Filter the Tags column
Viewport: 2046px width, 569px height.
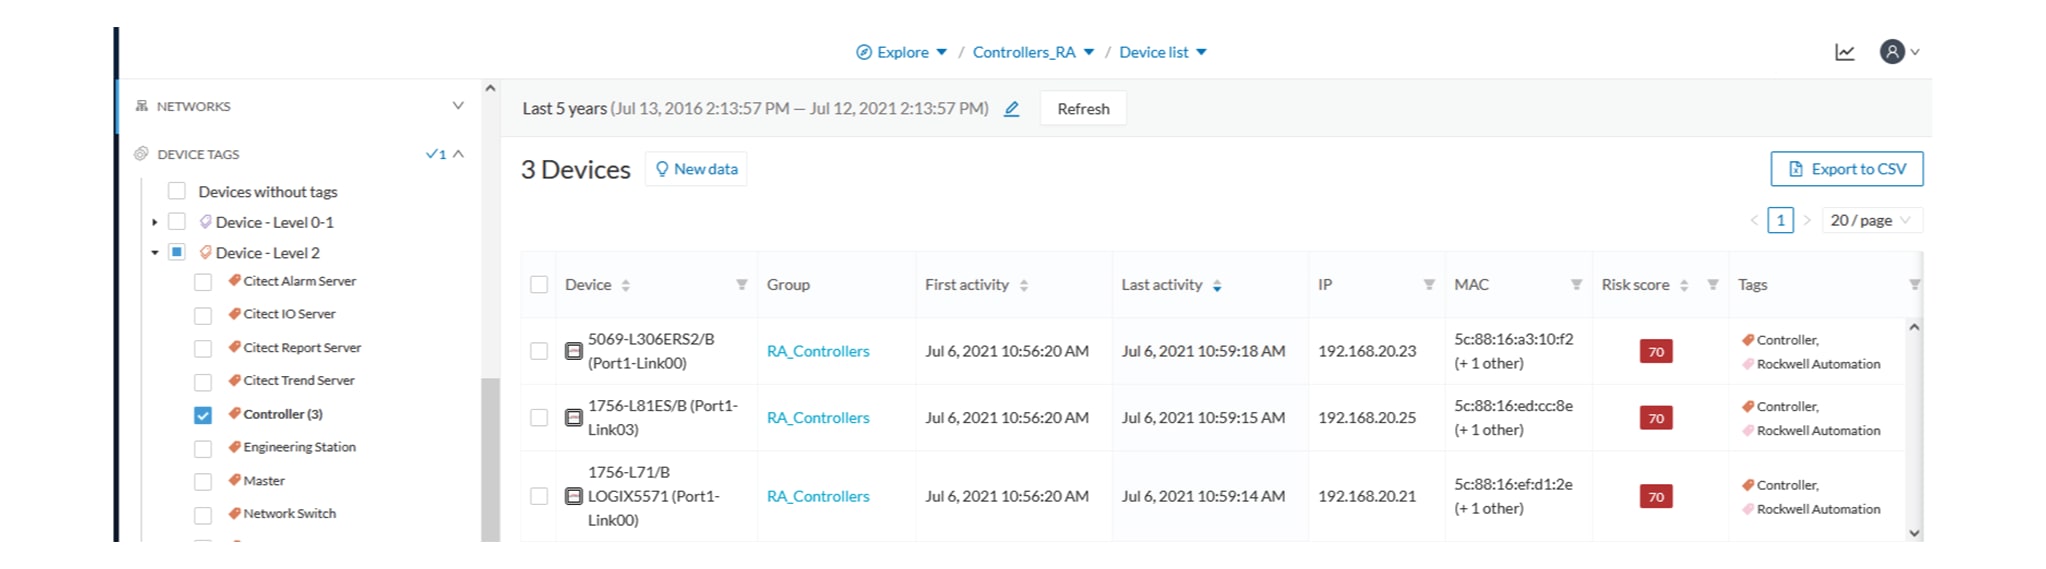[x=1913, y=285]
